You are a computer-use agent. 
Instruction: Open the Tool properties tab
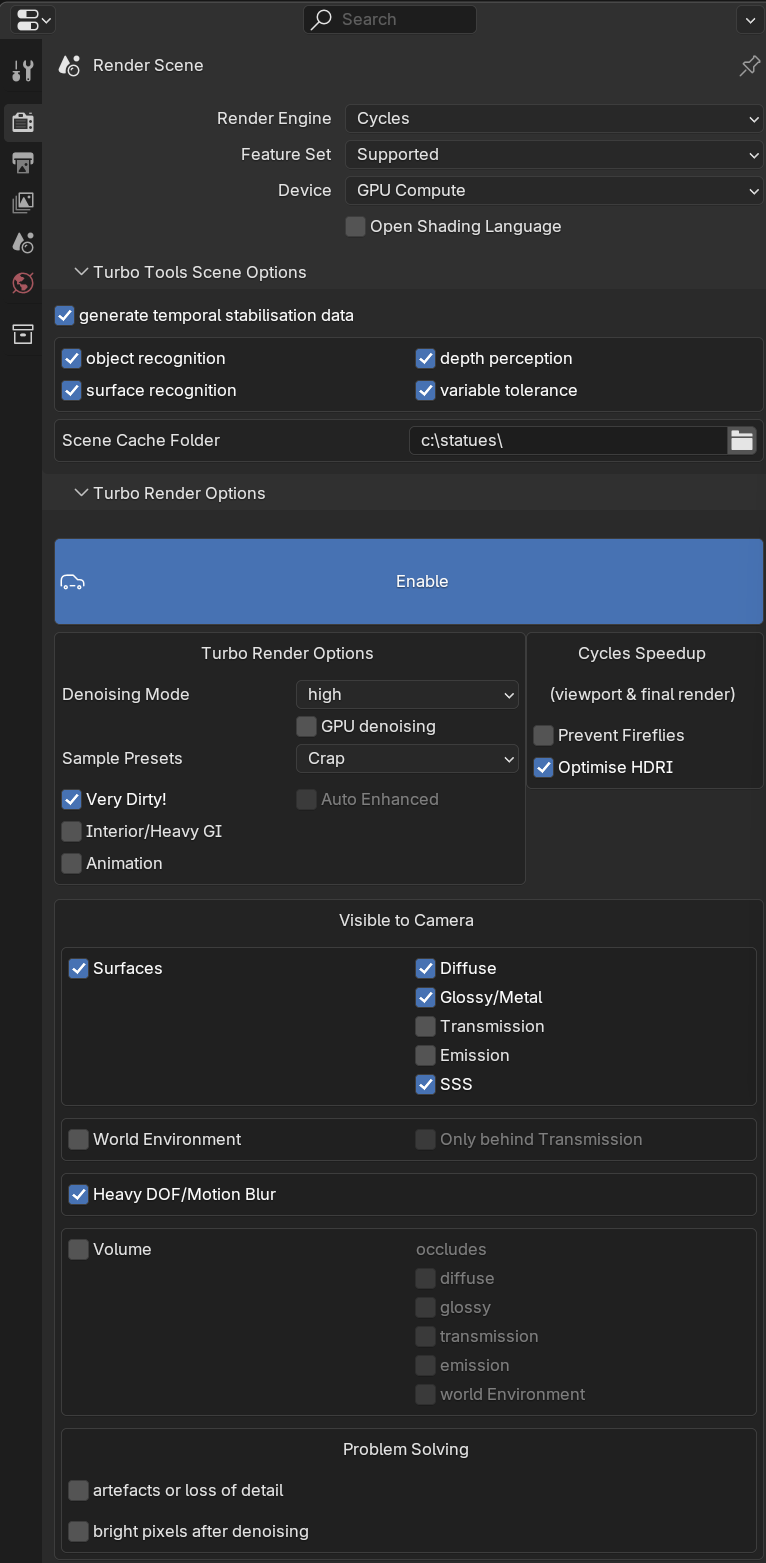(22, 70)
